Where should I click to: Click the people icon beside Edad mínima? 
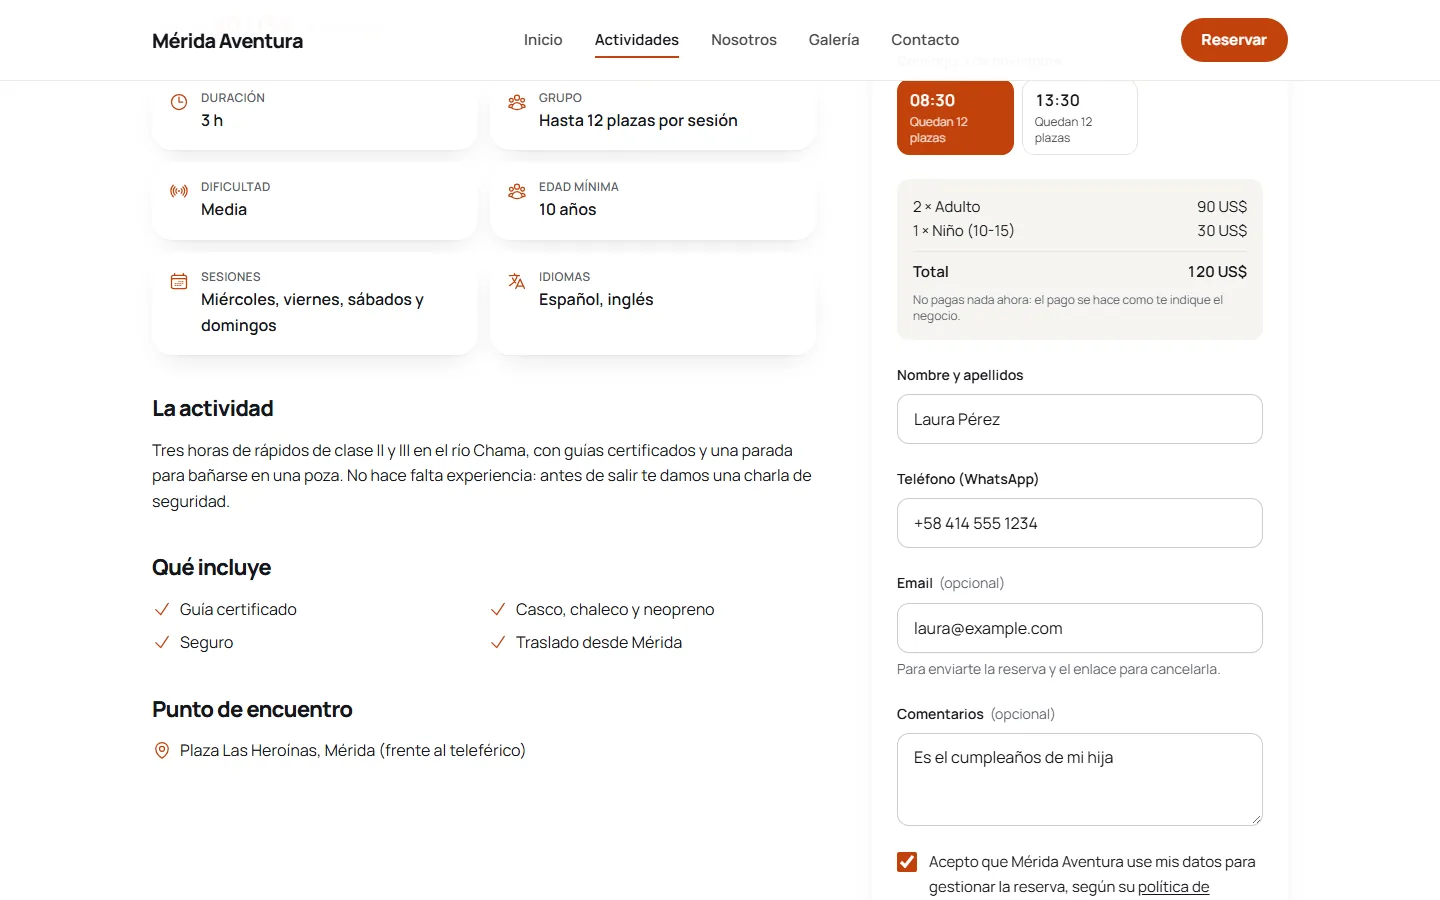coord(517,191)
